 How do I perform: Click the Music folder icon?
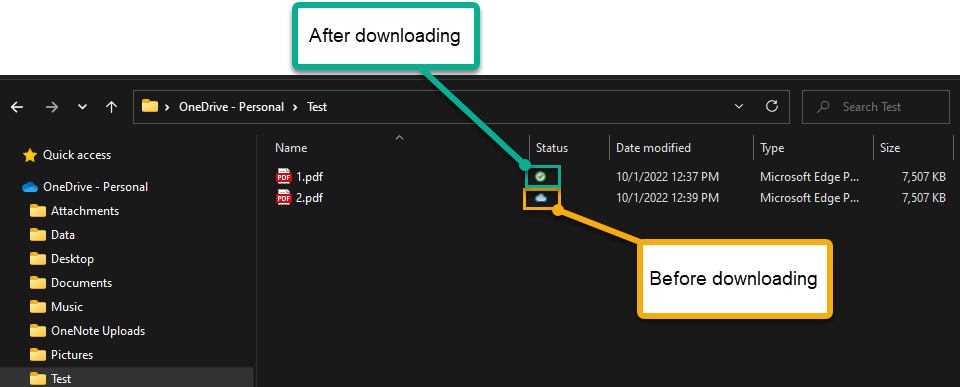click(x=38, y=307)
